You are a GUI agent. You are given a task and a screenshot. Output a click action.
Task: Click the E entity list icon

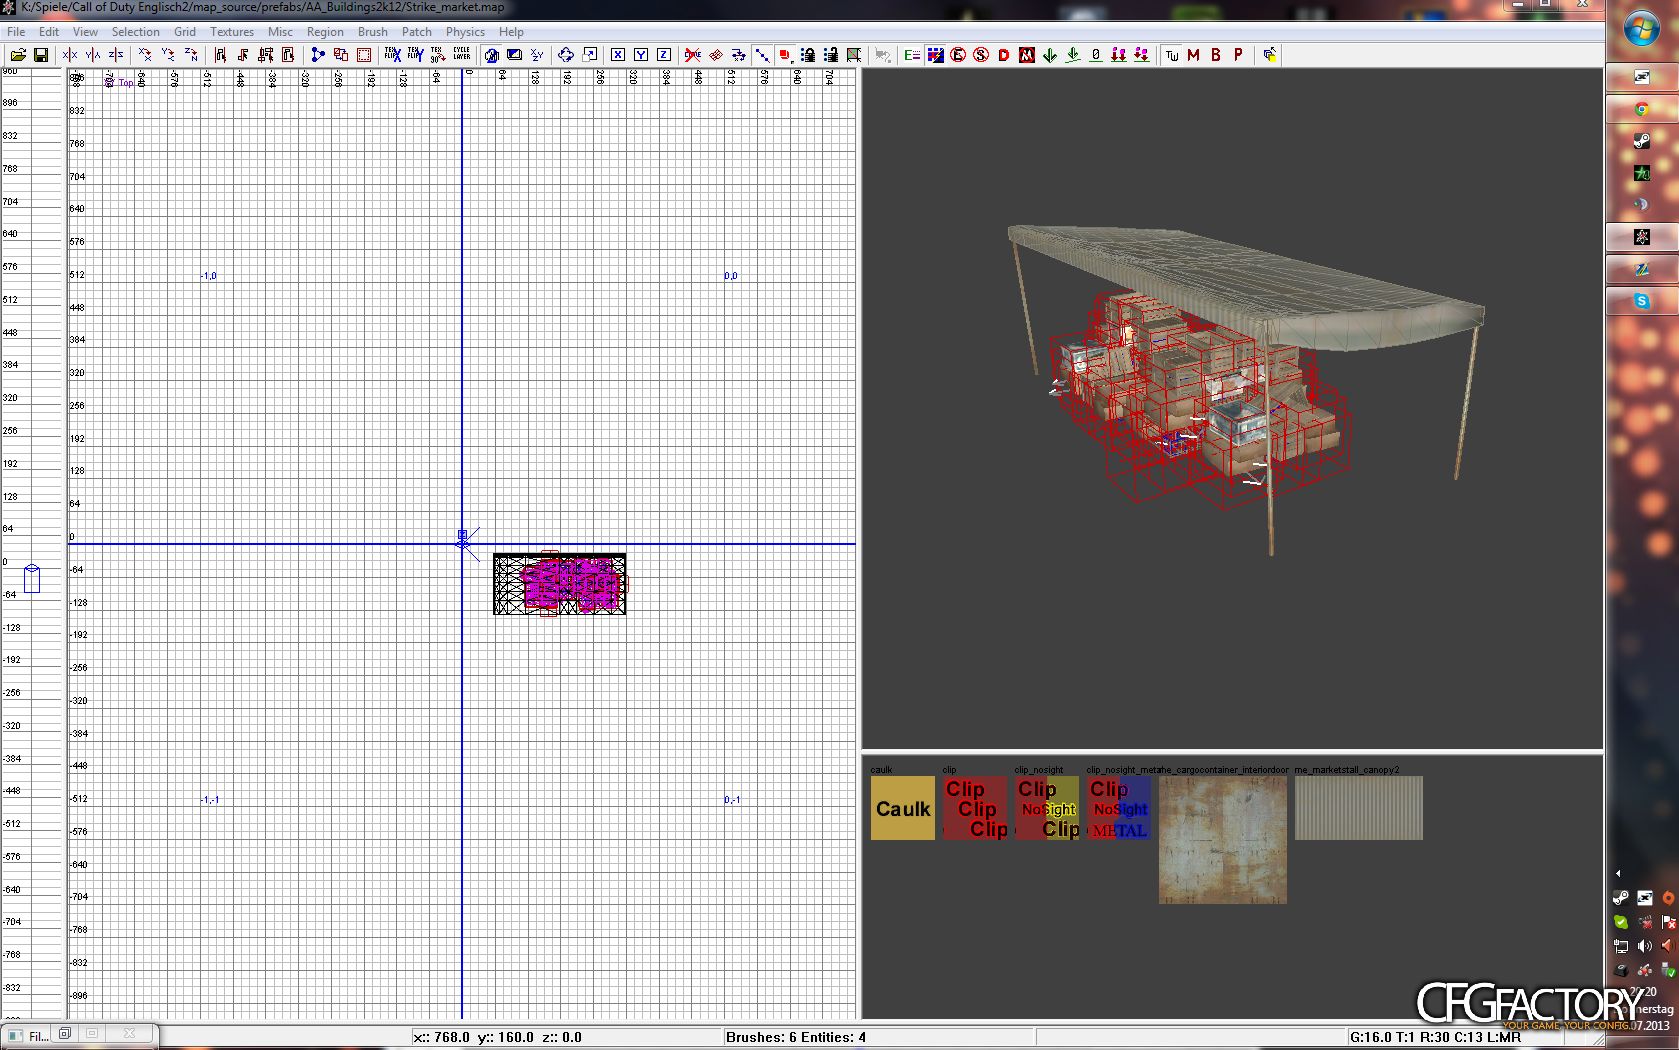pyautogui.click(x=912, y=55)
